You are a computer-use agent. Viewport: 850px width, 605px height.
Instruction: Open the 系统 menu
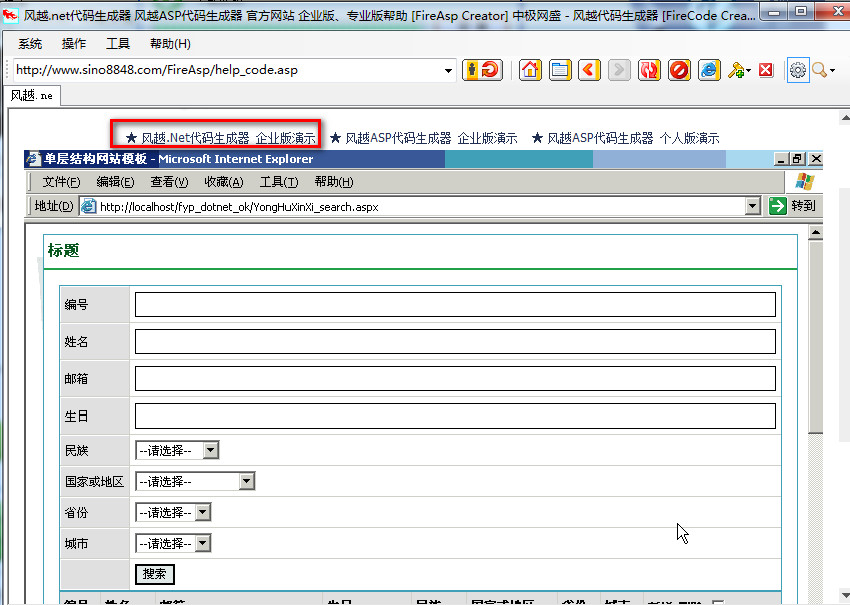coord(29,43)
